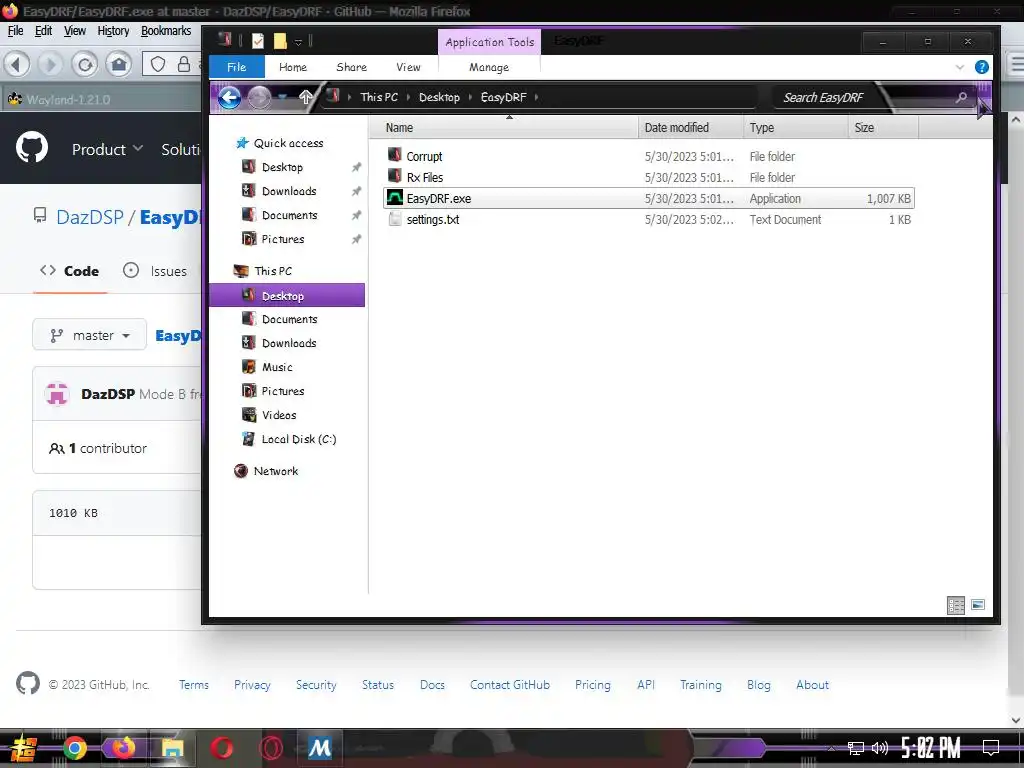This screenshot has width=1024, height=768.
Task: Switch to details view layout icon
Action: 955,605
